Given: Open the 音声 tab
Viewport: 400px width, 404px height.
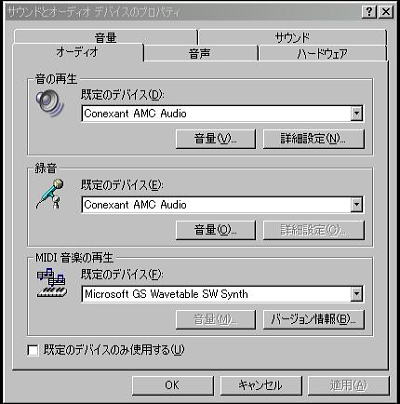Looking at the screenshot, I should [200, 53].
